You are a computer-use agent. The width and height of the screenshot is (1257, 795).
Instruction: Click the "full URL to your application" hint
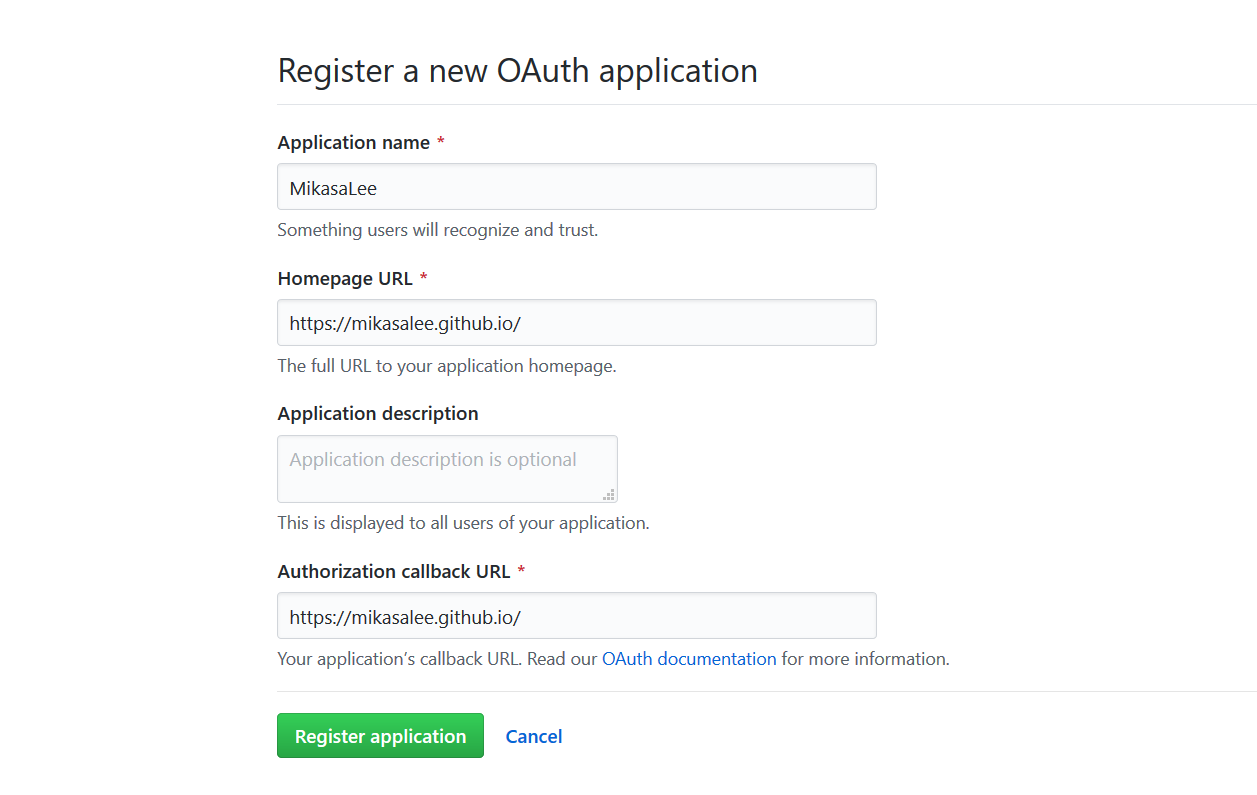point(446,366)
